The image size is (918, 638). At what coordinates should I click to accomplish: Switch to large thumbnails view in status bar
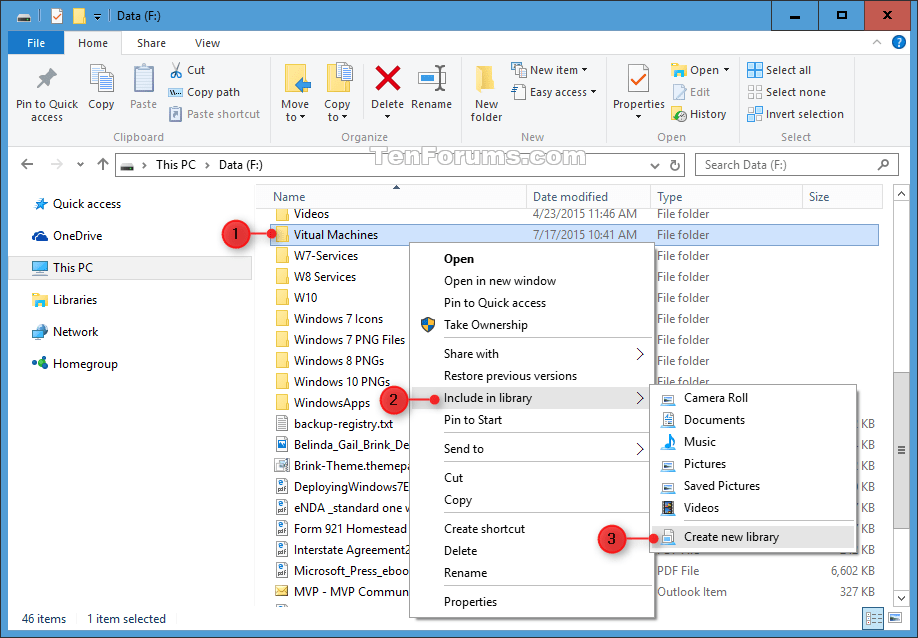pos(895,618)
